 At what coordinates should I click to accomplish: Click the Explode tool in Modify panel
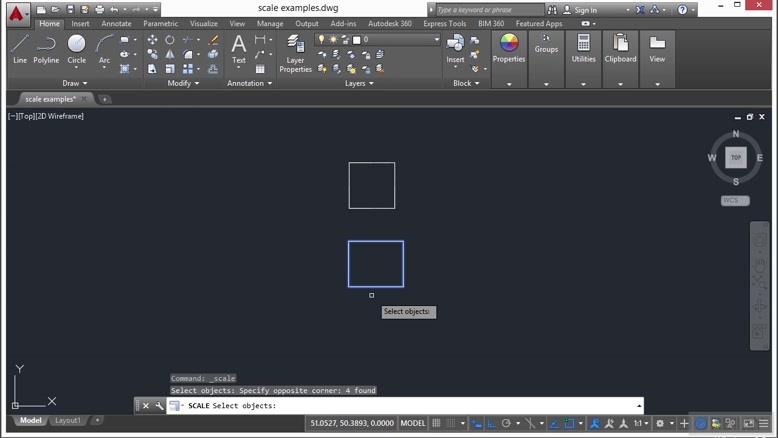[x=213, y=54]
